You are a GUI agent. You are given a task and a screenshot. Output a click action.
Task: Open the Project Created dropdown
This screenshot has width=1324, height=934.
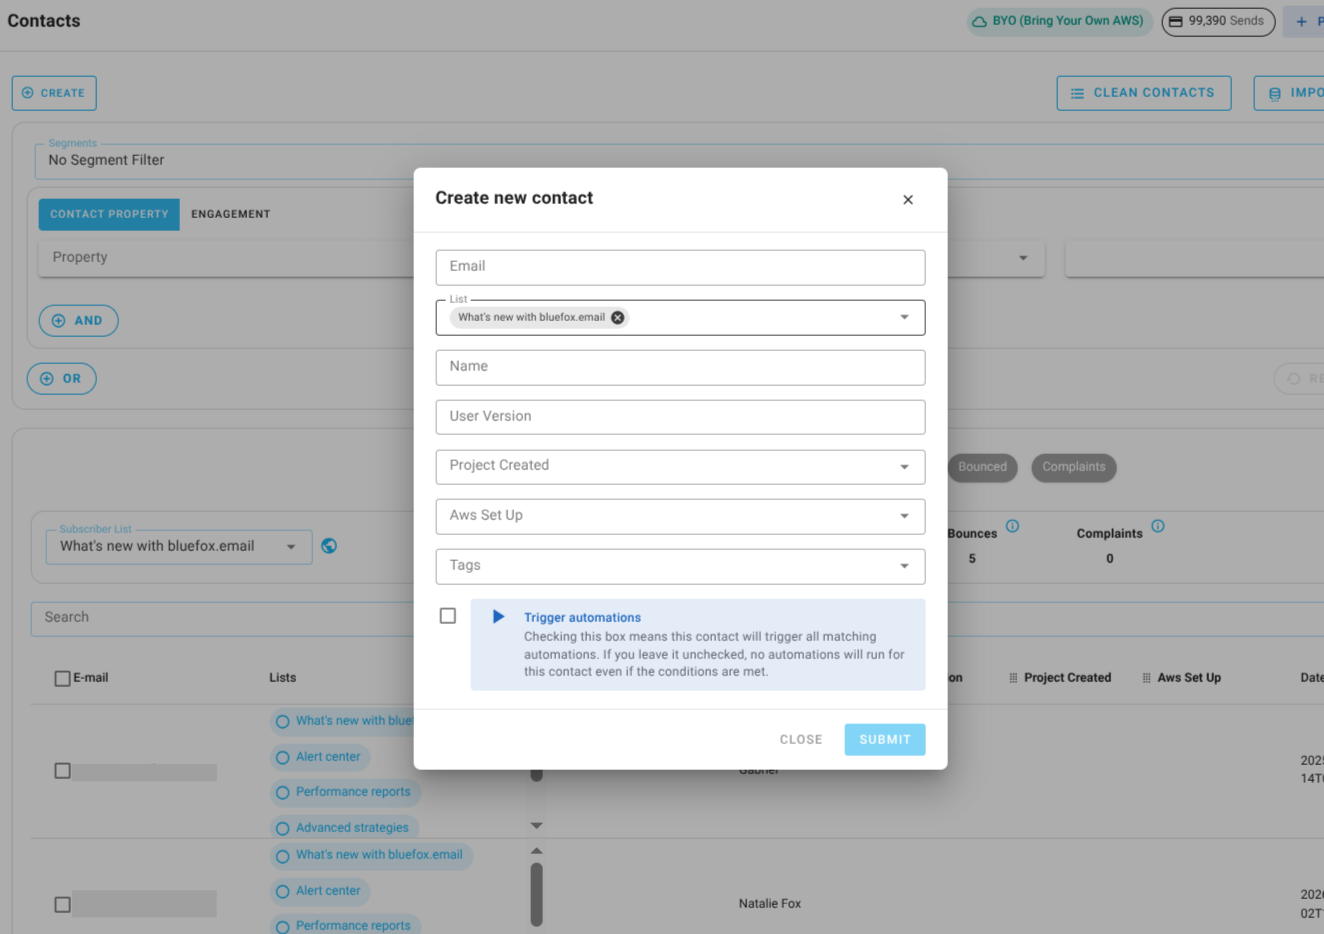[680, 466]
